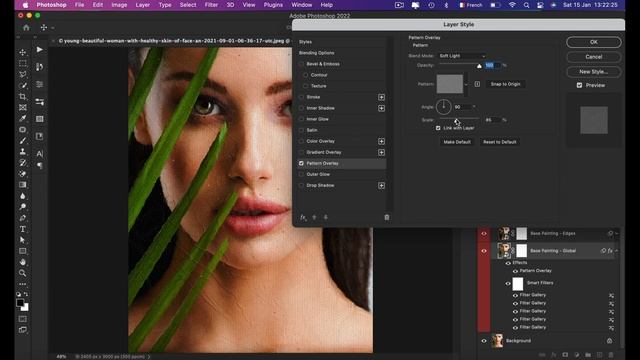
Task: Select the Dodge tool
Action: point(22,207)
